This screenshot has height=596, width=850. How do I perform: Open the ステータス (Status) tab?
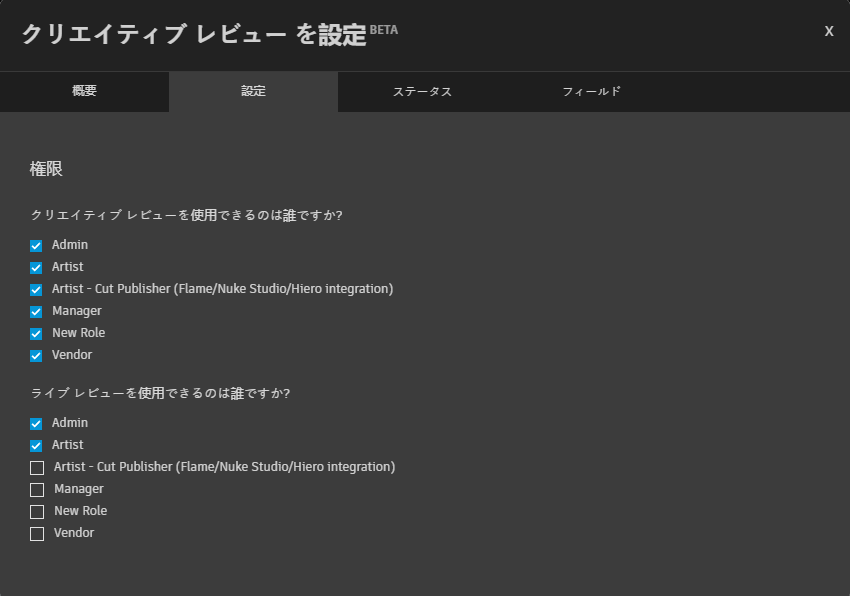422,91
